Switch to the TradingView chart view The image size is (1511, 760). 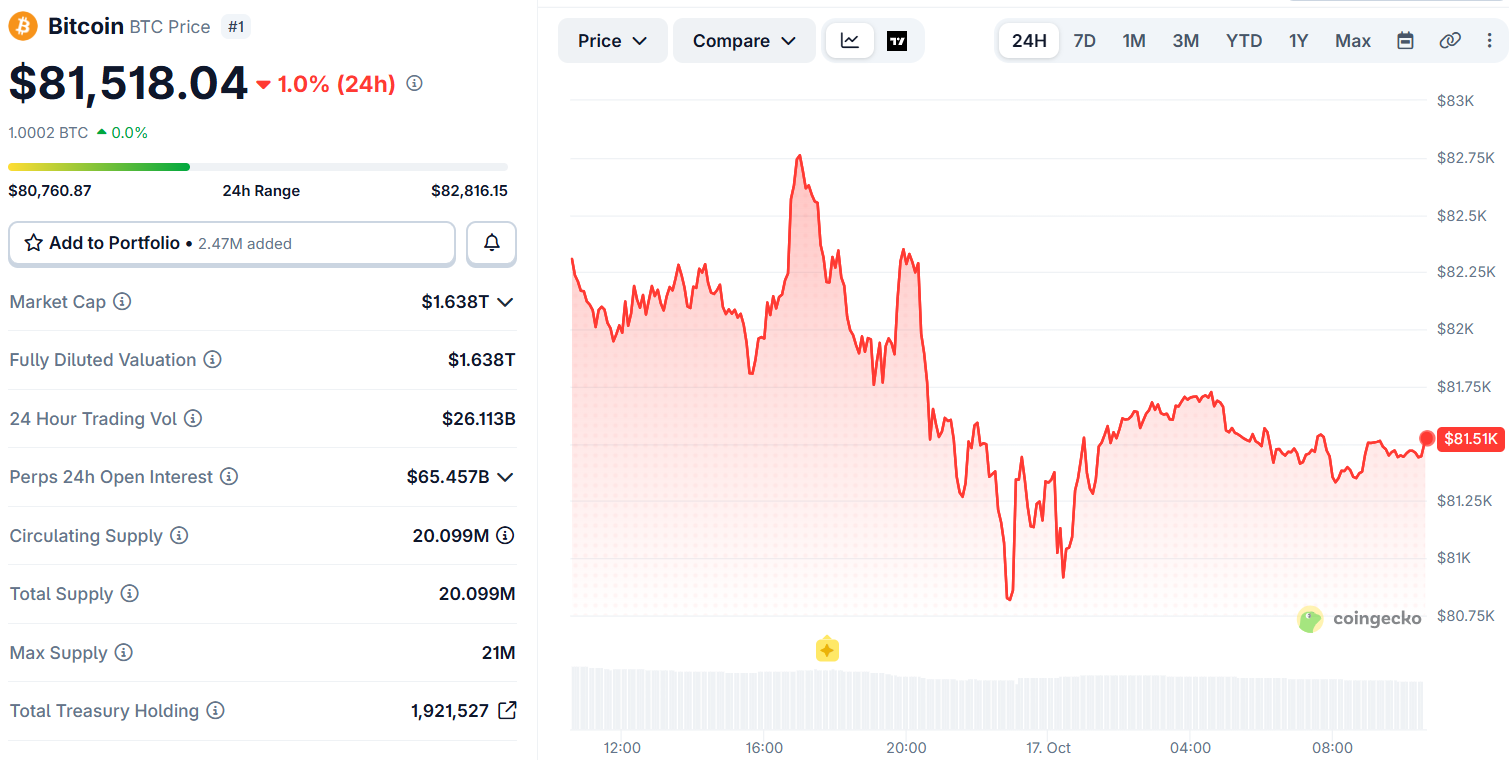tap(897, 41)
